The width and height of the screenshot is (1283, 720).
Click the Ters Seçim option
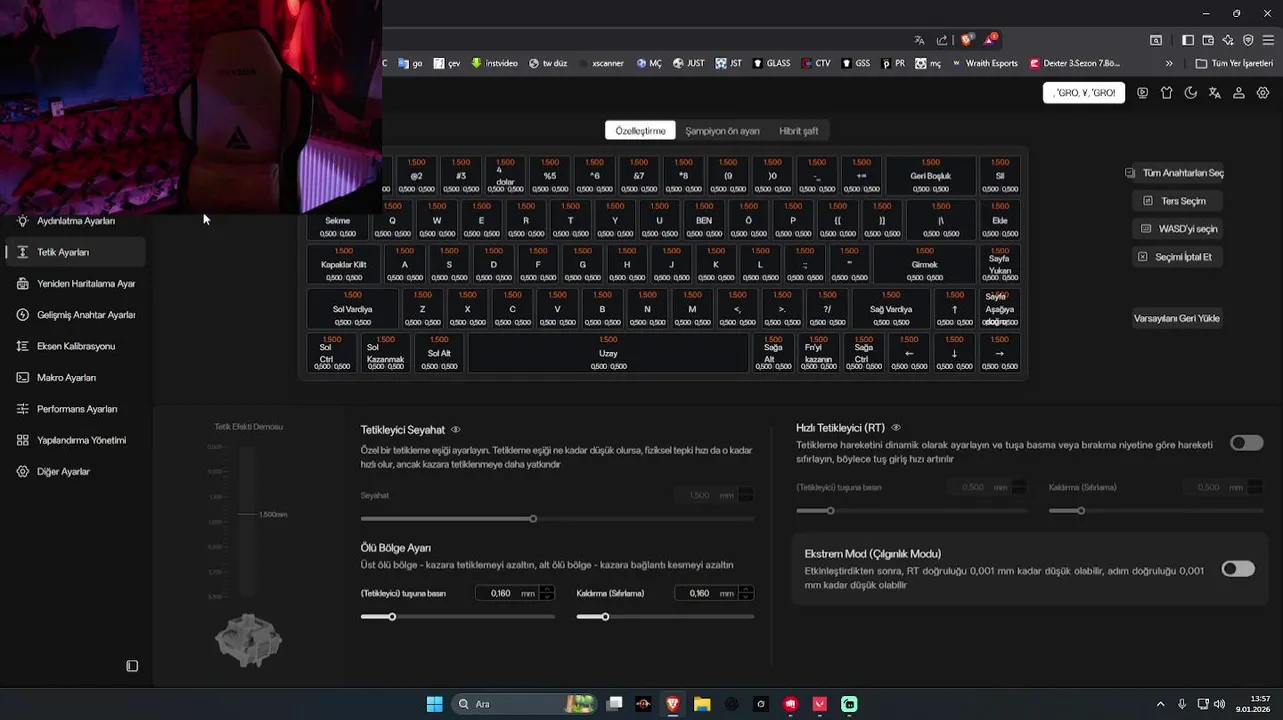tap(1175, 201)
